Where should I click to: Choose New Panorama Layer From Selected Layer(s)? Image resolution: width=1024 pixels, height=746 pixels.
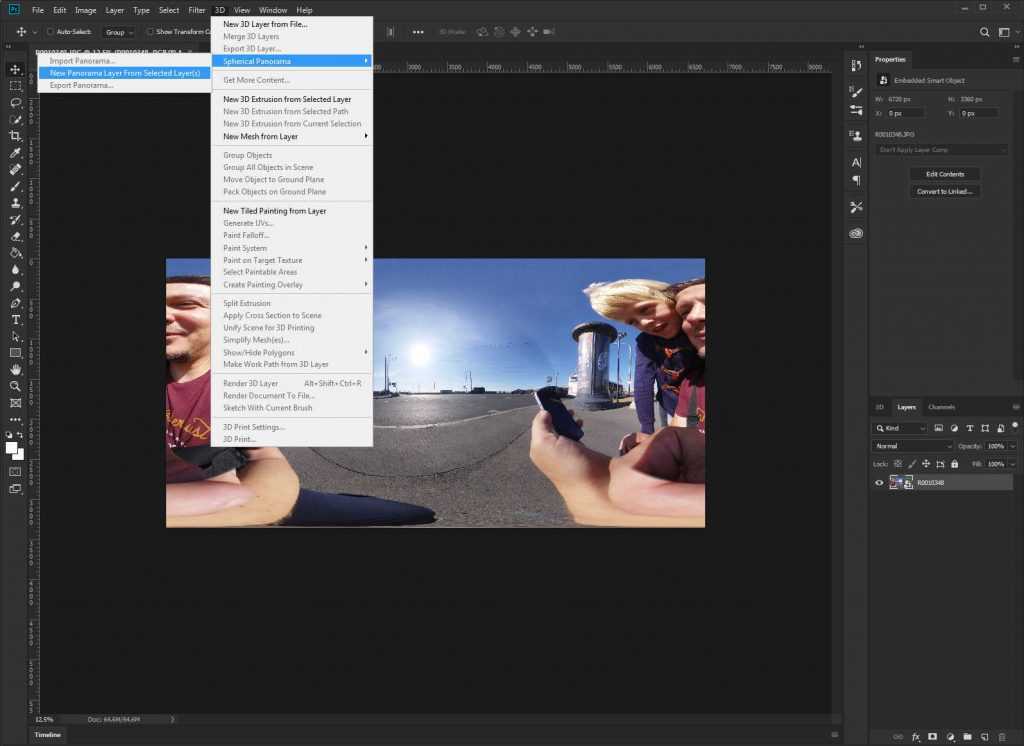click(125, 73)
